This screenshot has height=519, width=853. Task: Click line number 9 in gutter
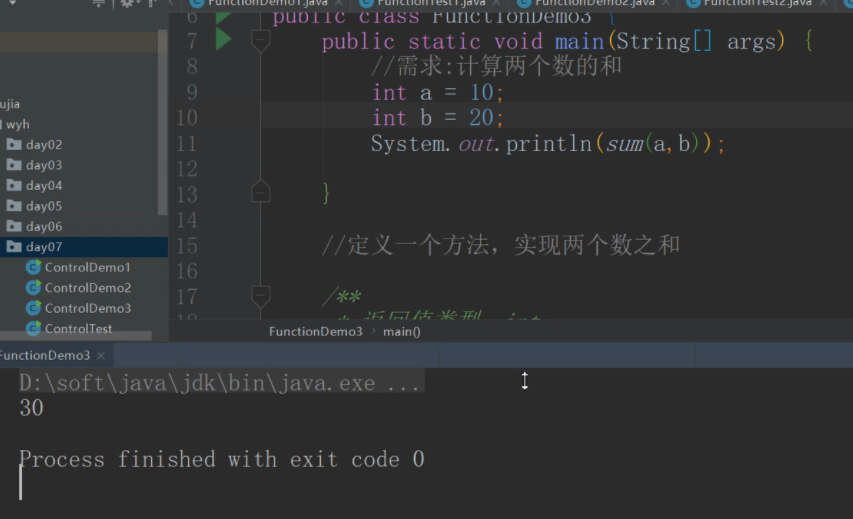[x=192, y=92]
